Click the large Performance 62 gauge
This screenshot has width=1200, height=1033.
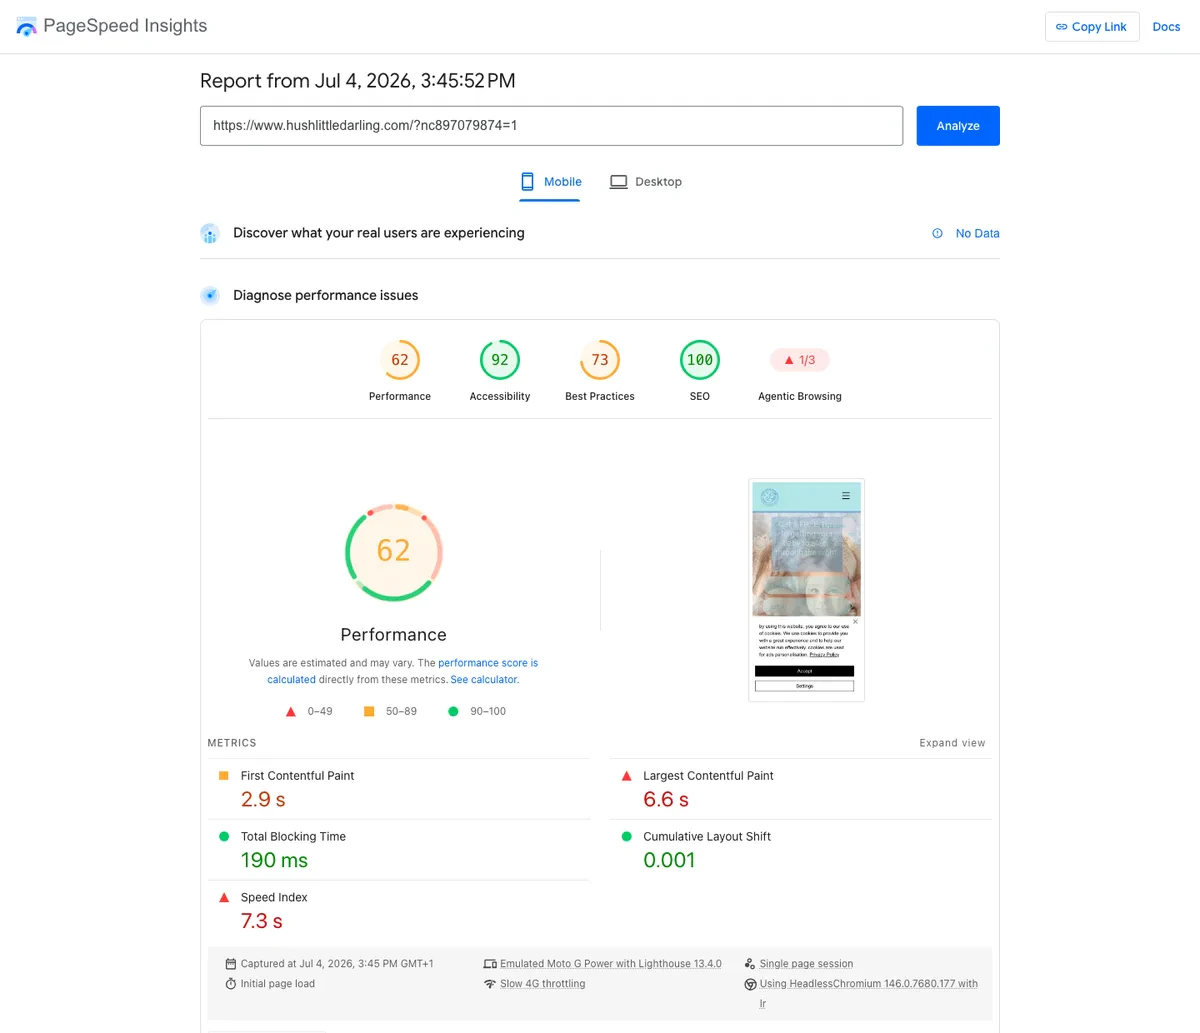coord(394,552)
